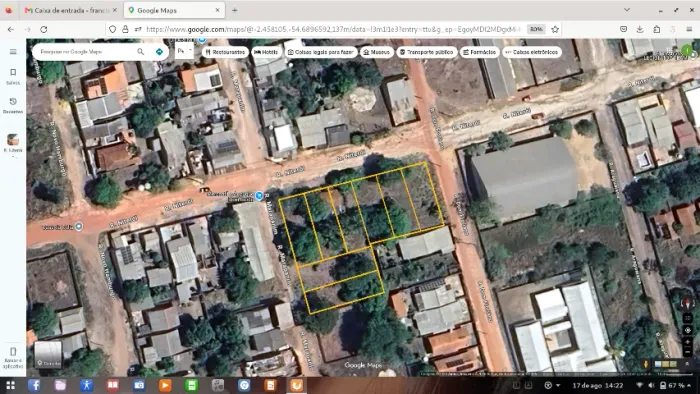Expand the imagery strip arrow at bottom right
Viewport: 700px width, 394px height.
pos(687,364)
